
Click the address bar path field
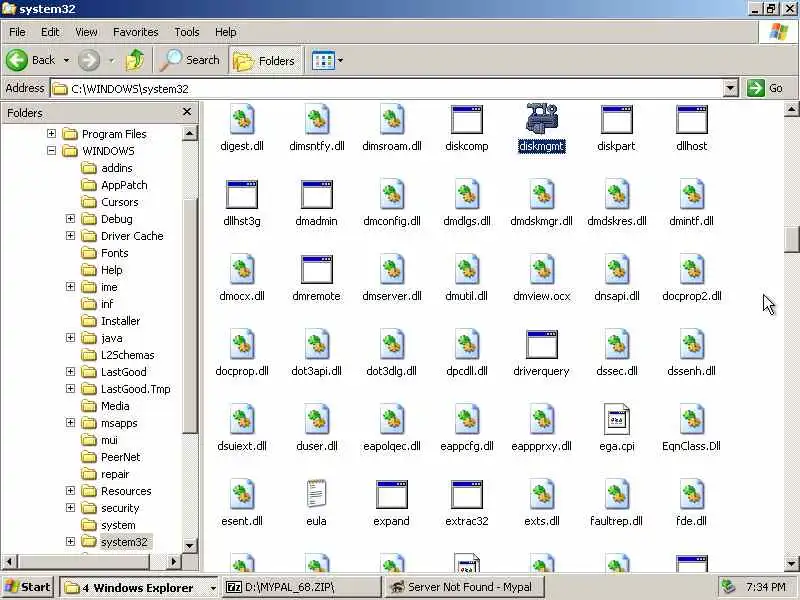tap(387, 88)
